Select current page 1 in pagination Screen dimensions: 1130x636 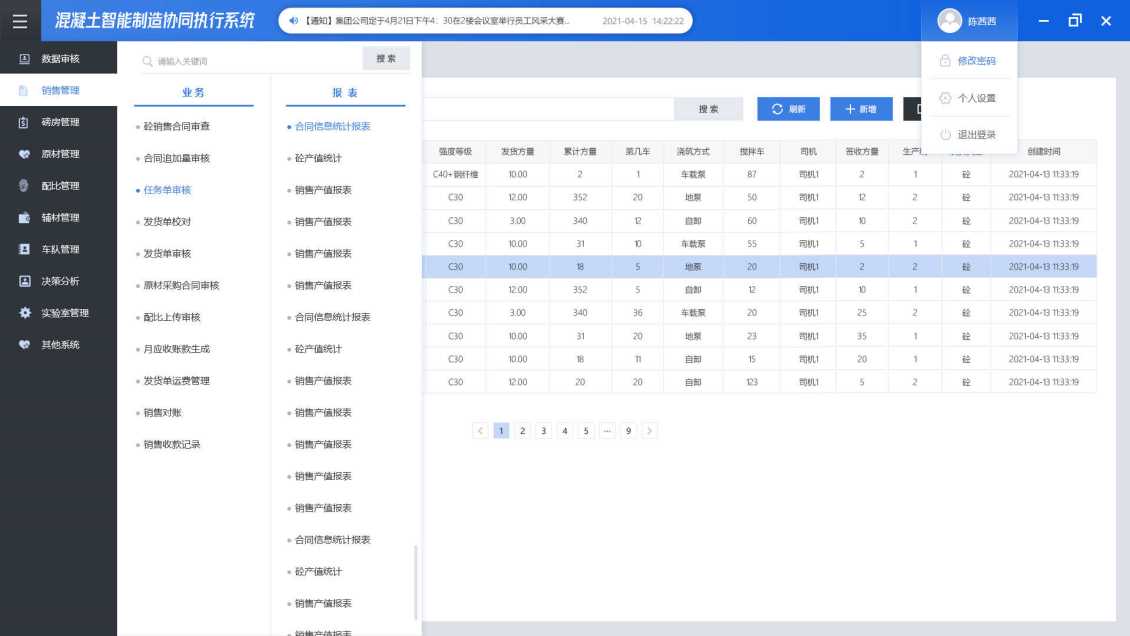(501, 431)
